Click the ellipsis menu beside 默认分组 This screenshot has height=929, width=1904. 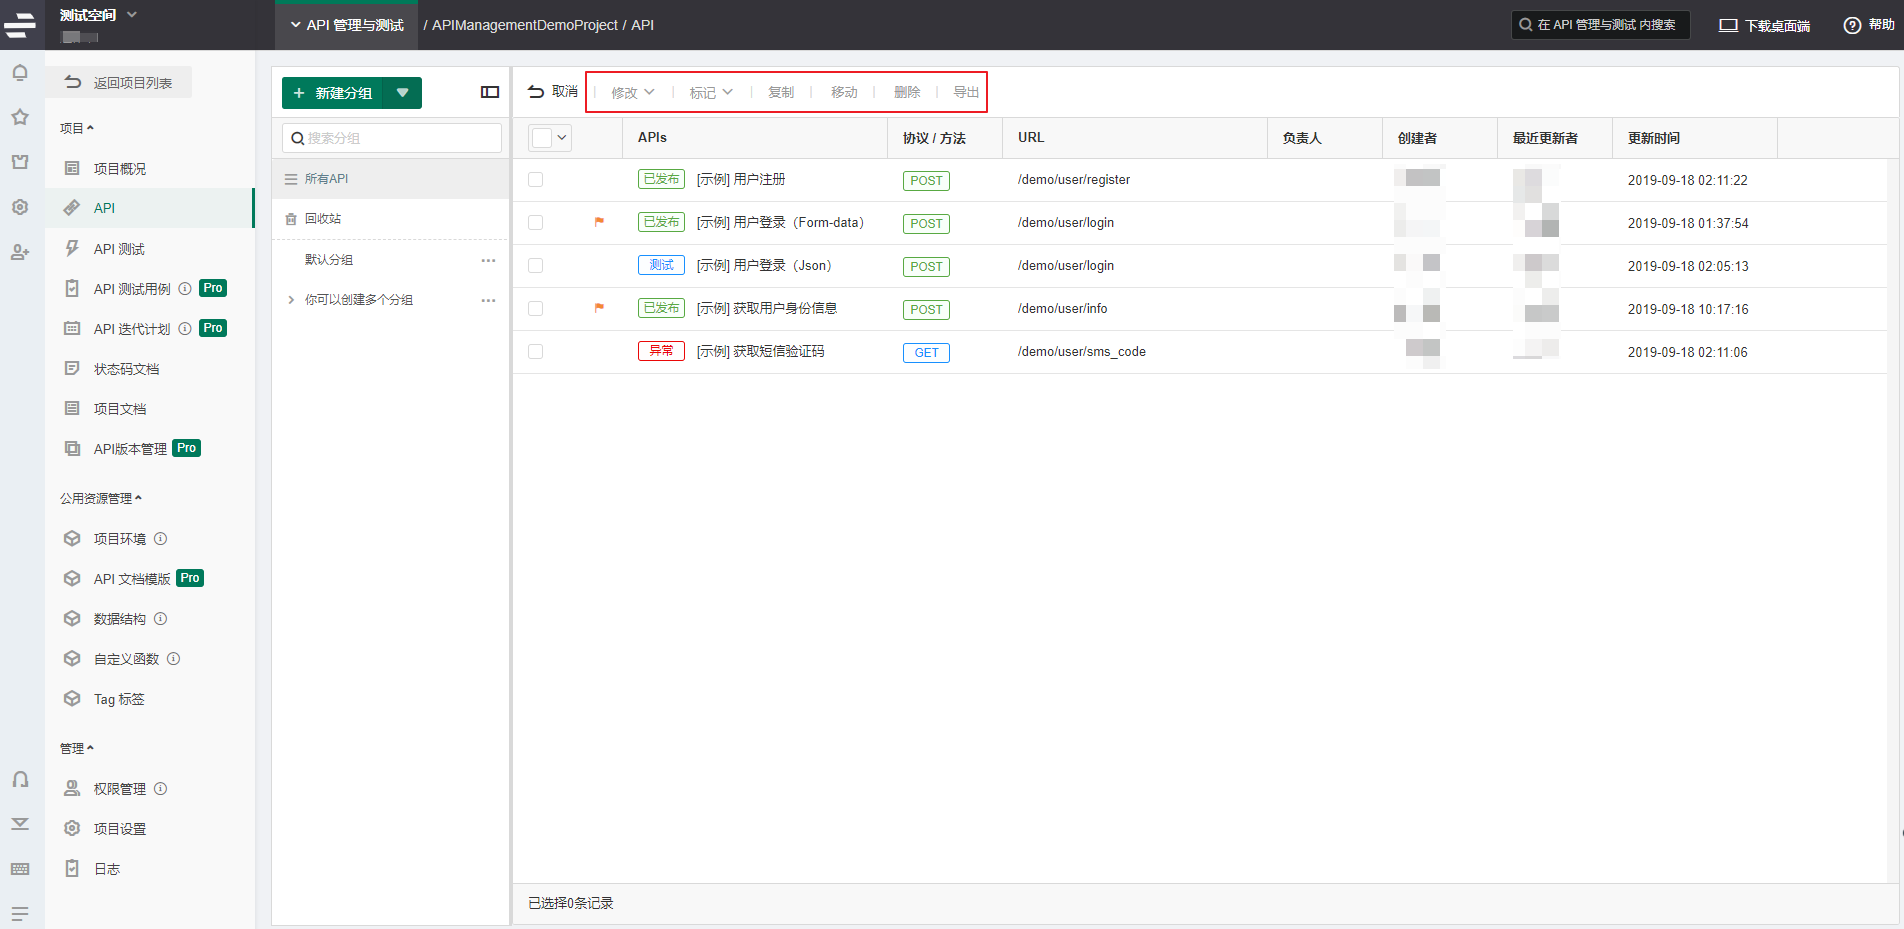point(488,260)
